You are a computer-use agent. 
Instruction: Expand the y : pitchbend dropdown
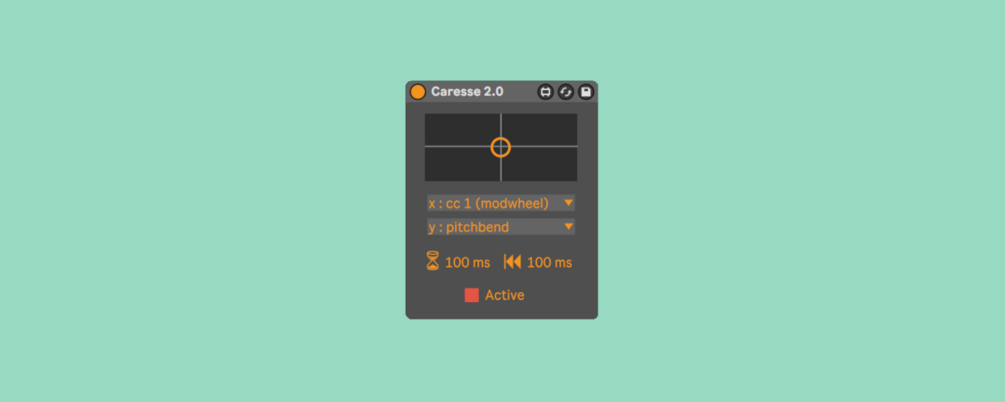pos(501,227)
